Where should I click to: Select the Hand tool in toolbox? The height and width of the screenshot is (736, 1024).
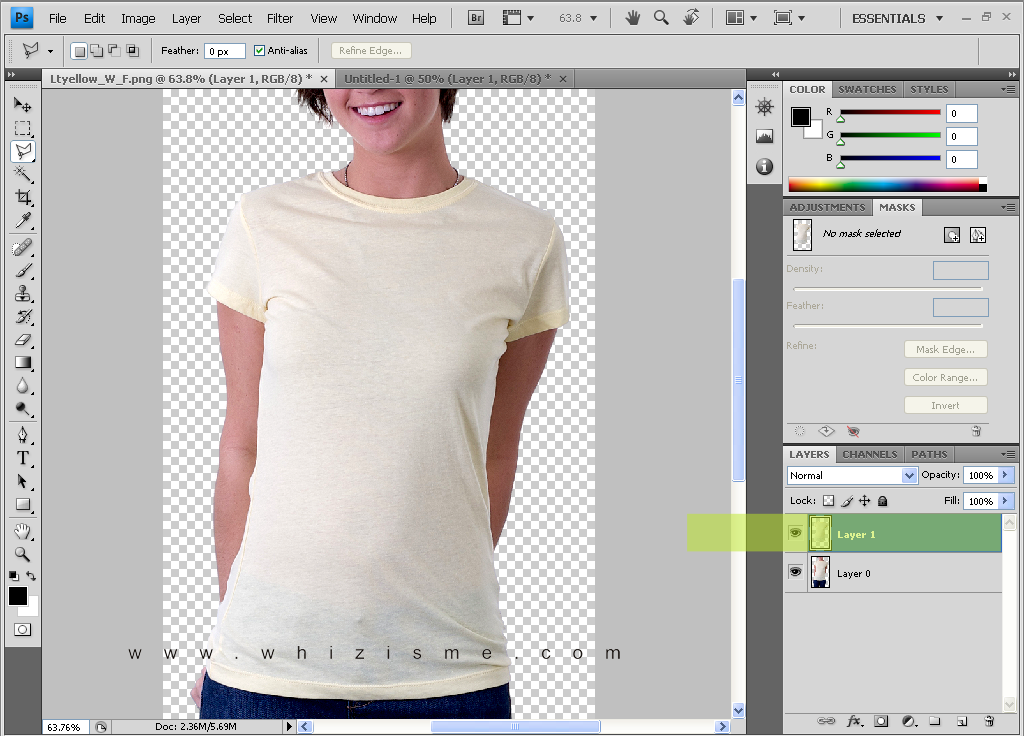[22, 530]
